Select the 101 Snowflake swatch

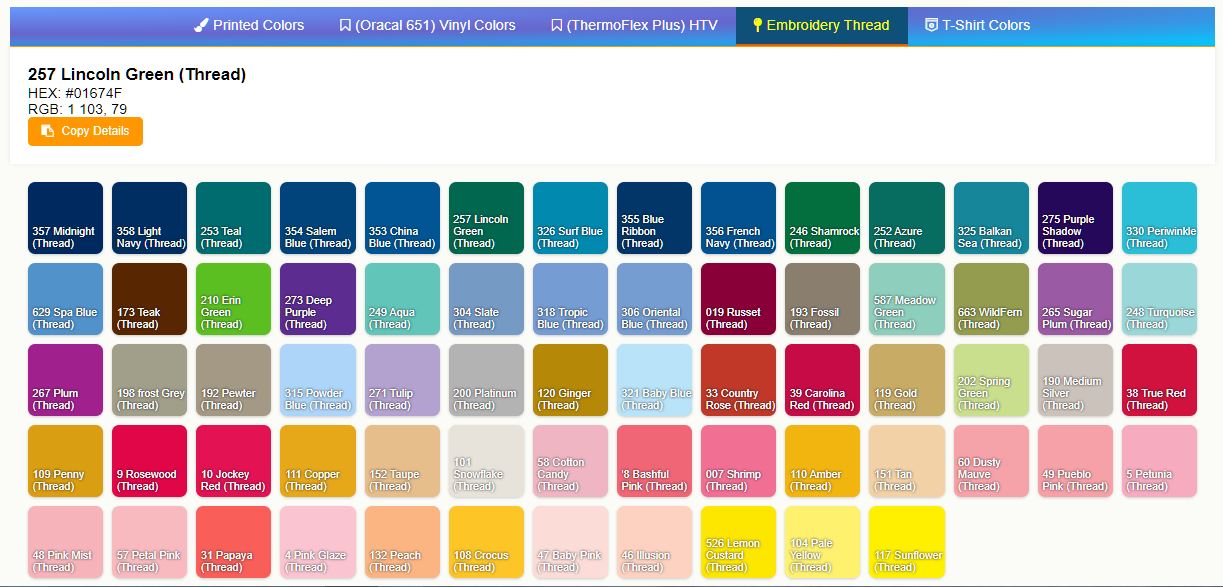tap(486, 460)
